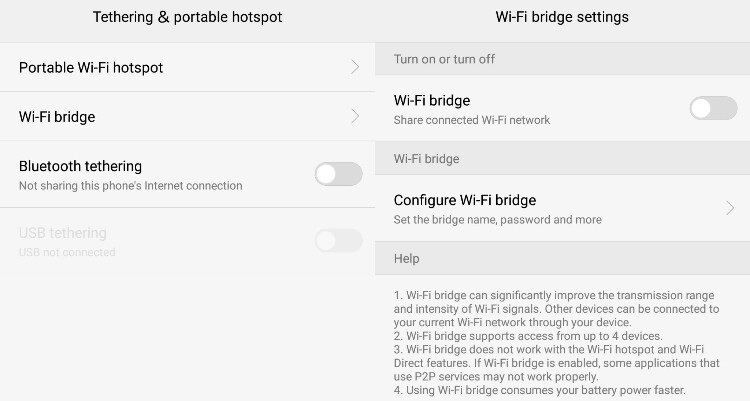Image resolution: width=750 pixels, height=401 pixels.
Task: Click the "Wi-Fi bridge settings" page title
Action: click(x=562, y=17)
